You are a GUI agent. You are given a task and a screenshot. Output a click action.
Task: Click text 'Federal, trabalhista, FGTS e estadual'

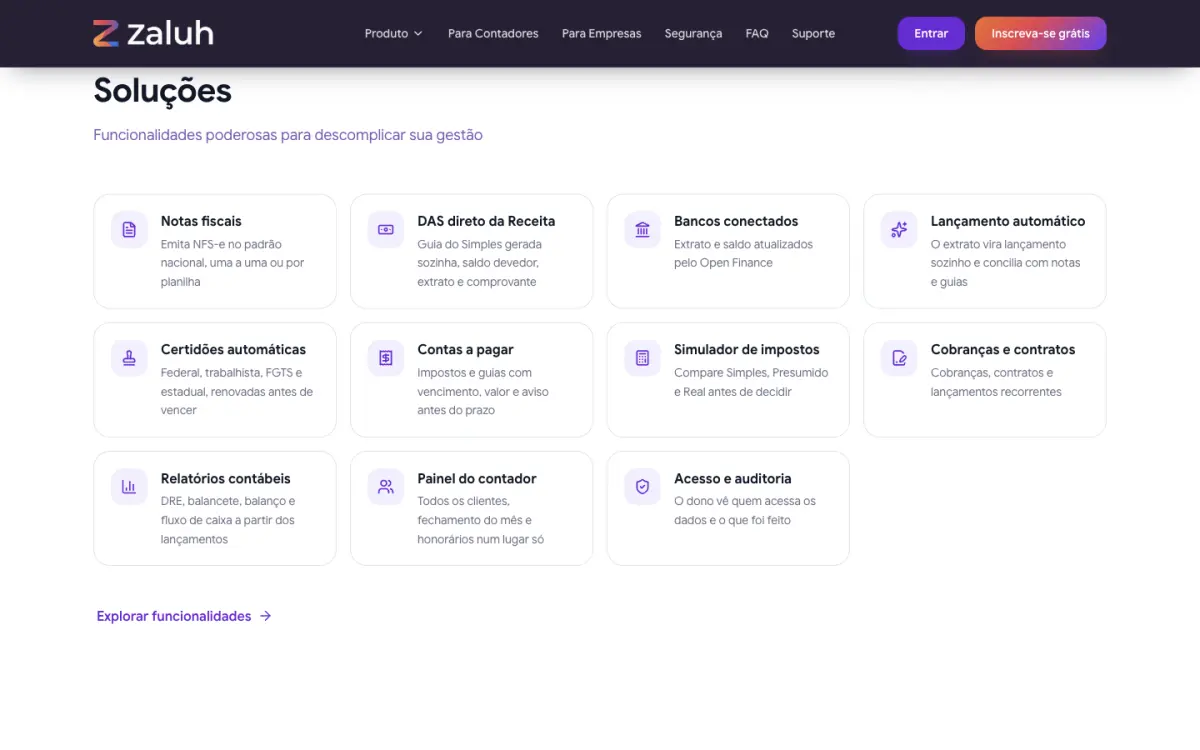click(x=231, y=382)
